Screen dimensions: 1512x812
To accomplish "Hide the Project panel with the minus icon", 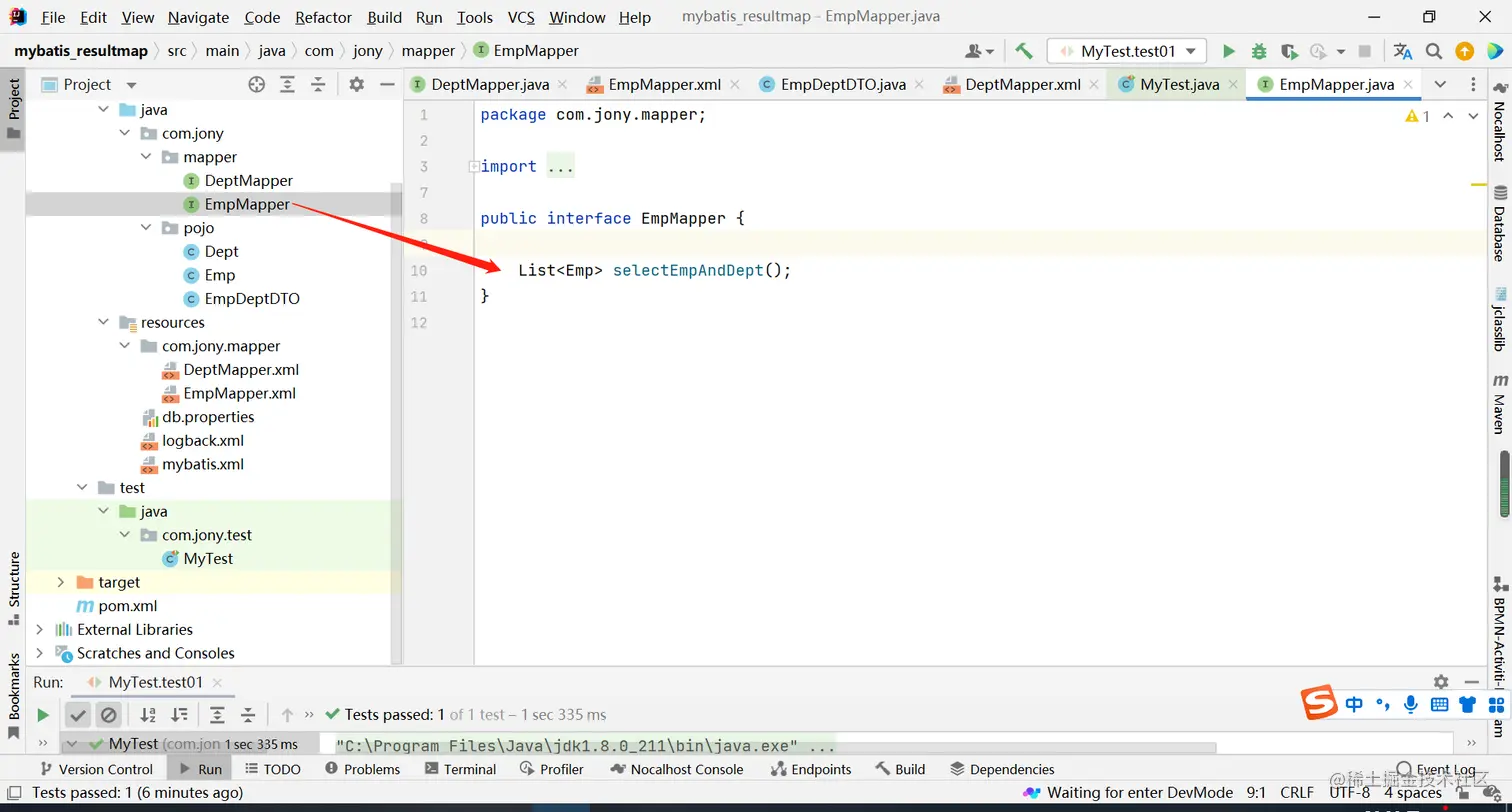I will point(387,85).
